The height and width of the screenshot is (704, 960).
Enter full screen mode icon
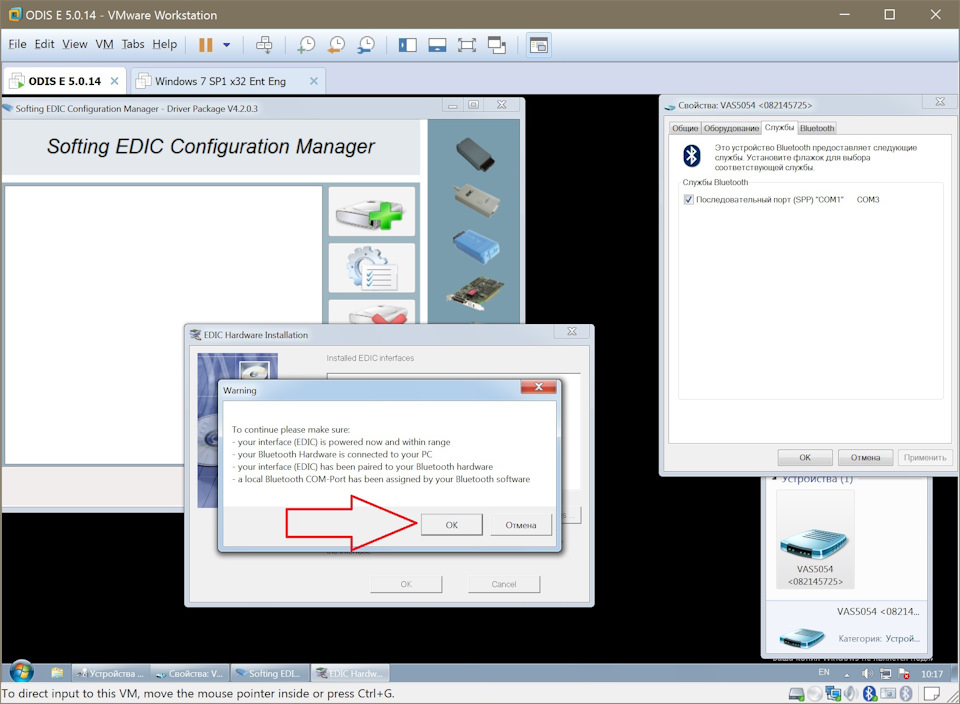coord(467,45)
